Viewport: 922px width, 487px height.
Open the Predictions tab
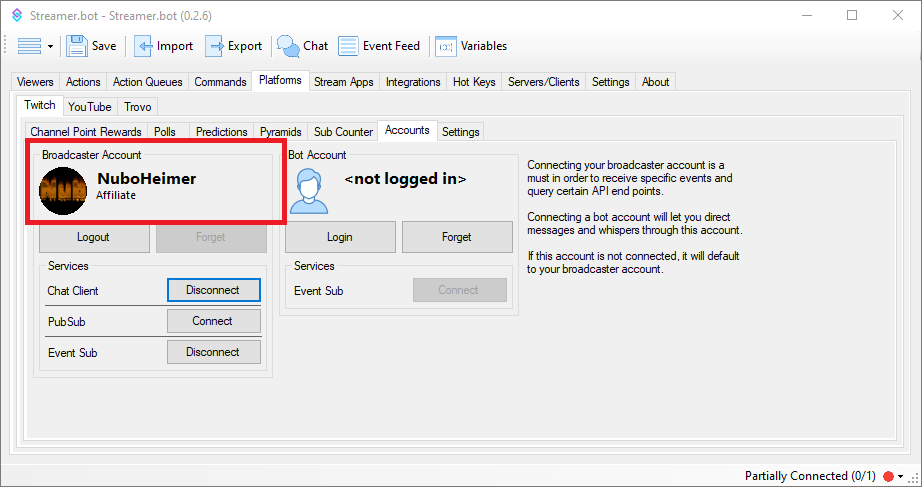222,132
